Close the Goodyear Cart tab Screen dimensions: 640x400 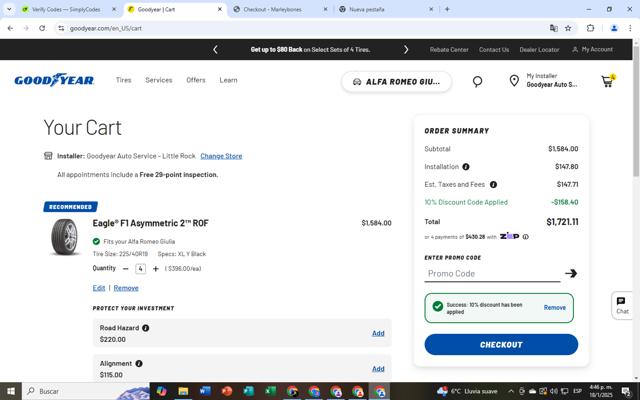(220, 9)
